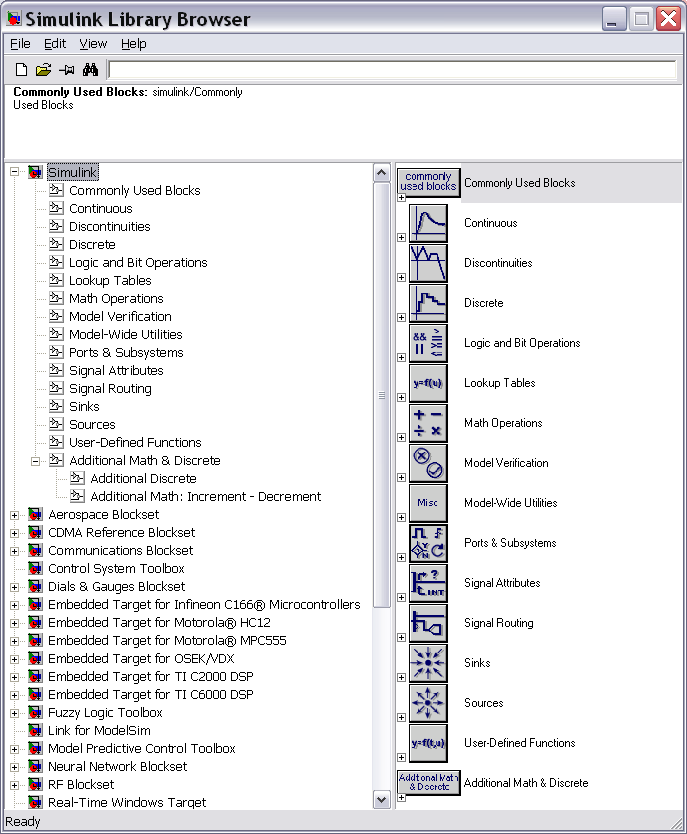Click the binoculars Find block icon
Viewport: 687px width, 834px height.
pos(90,70)
